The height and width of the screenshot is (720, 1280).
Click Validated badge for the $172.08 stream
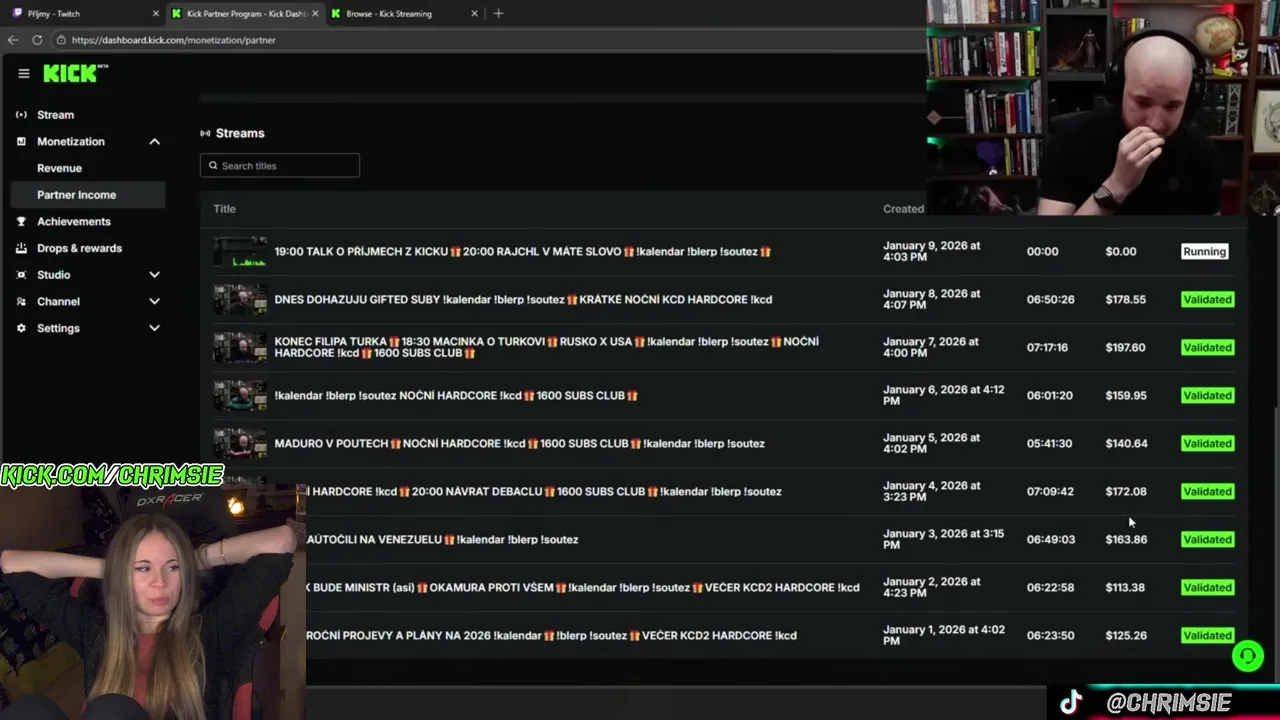pos(1207,492)
